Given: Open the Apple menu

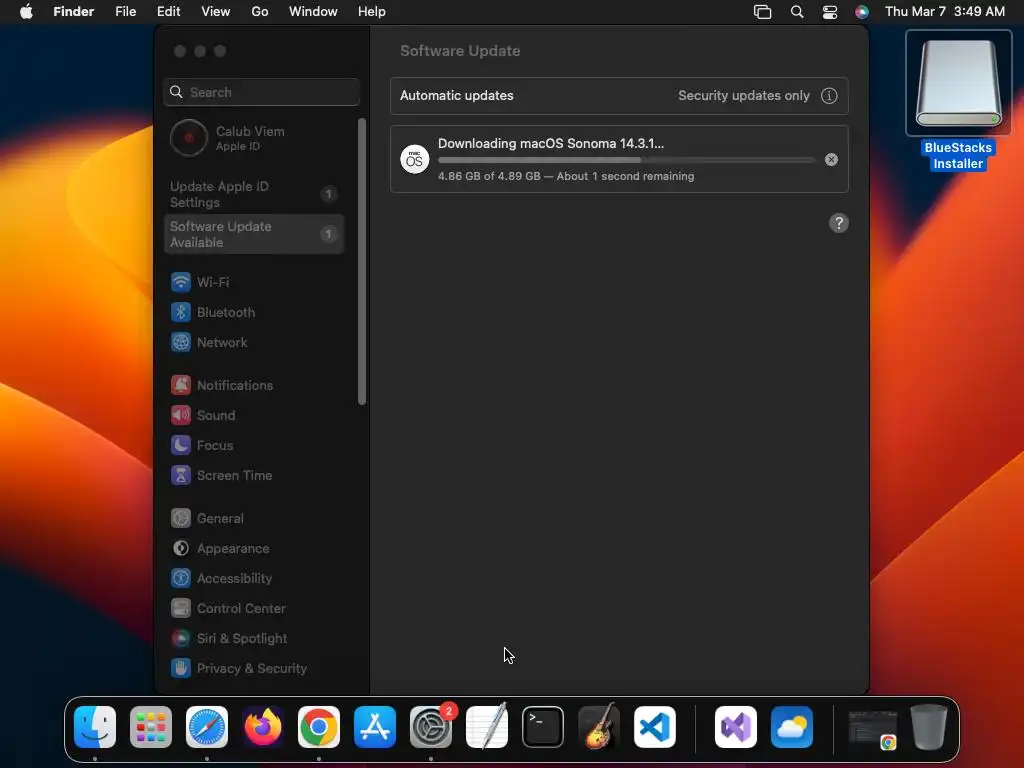Looking at the screenshot, I should [x=26, y=12].
